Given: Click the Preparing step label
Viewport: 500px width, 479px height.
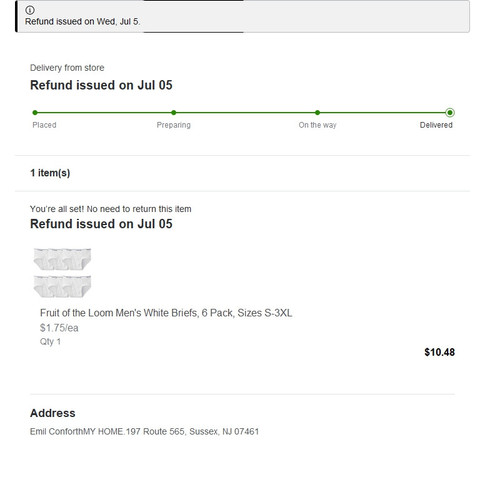Looking at the screenshot, I should tap(174, 125).
